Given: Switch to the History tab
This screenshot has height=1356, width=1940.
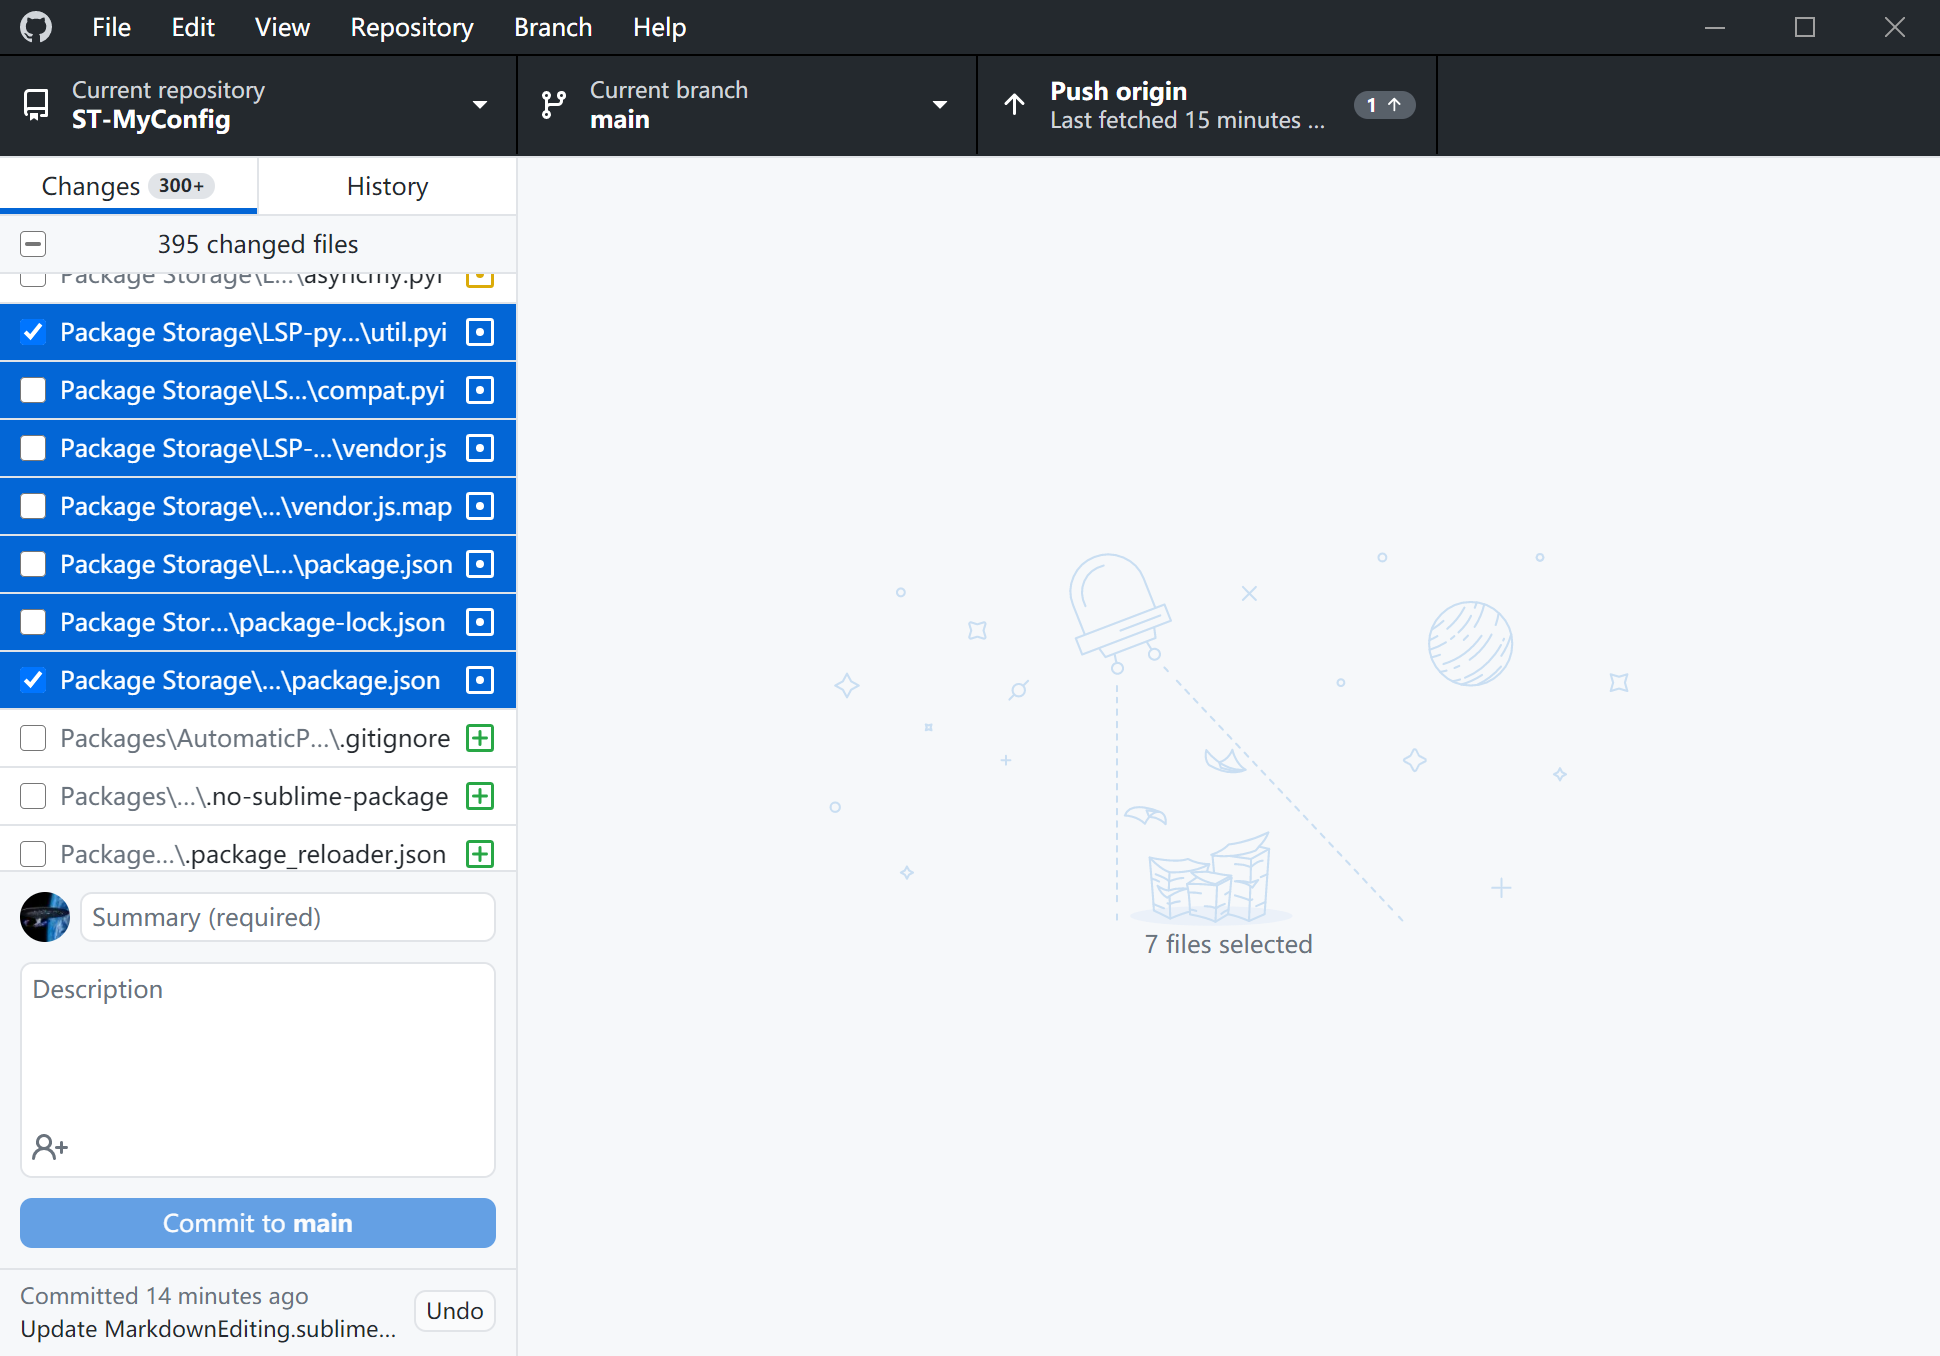Looking at the screenshot, I should (x=386, y=186).
